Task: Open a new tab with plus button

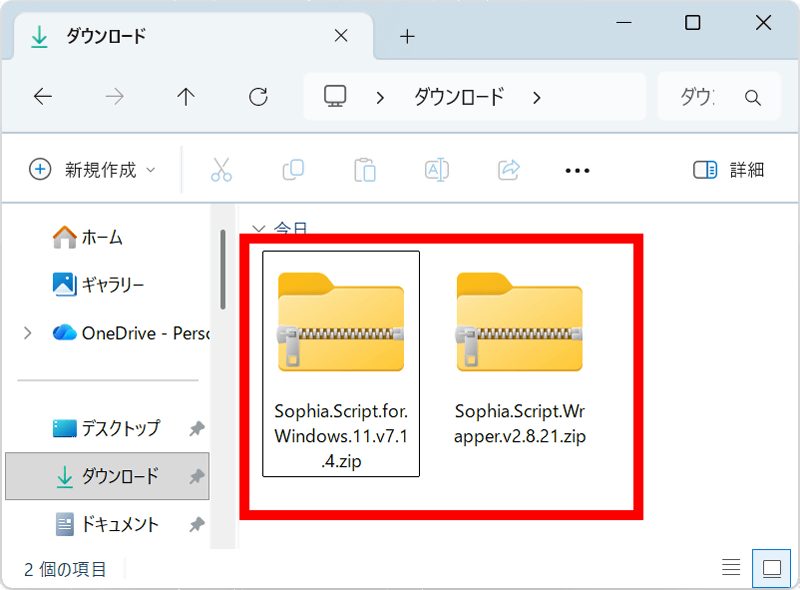Action: tap(406, 37)
